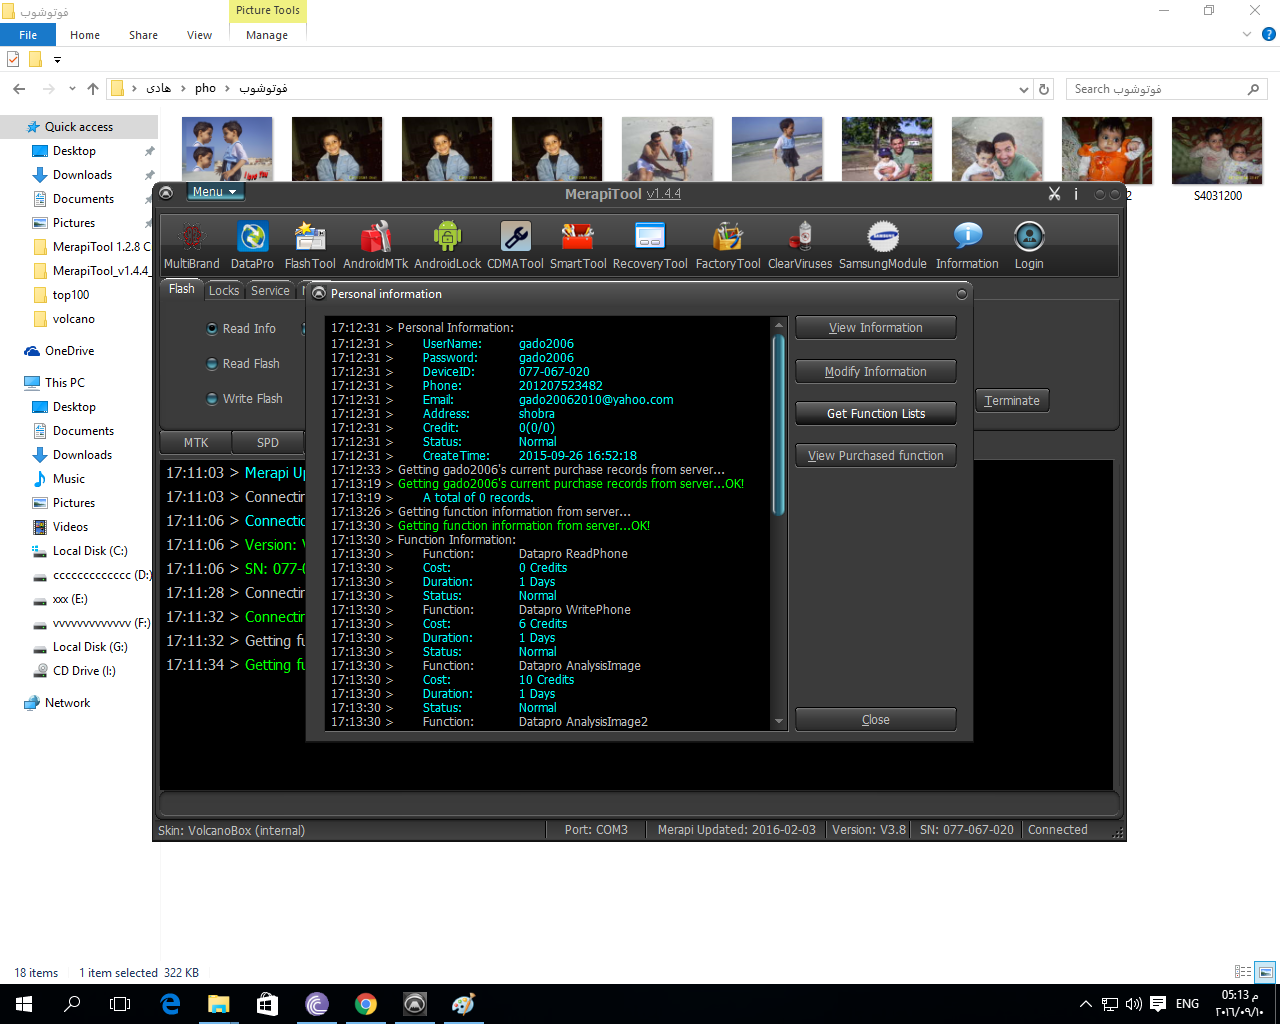This screenshot has width=1280, height=1024.
Task: Open the ENG language indicator
Action: (x=1187, y=1004)
